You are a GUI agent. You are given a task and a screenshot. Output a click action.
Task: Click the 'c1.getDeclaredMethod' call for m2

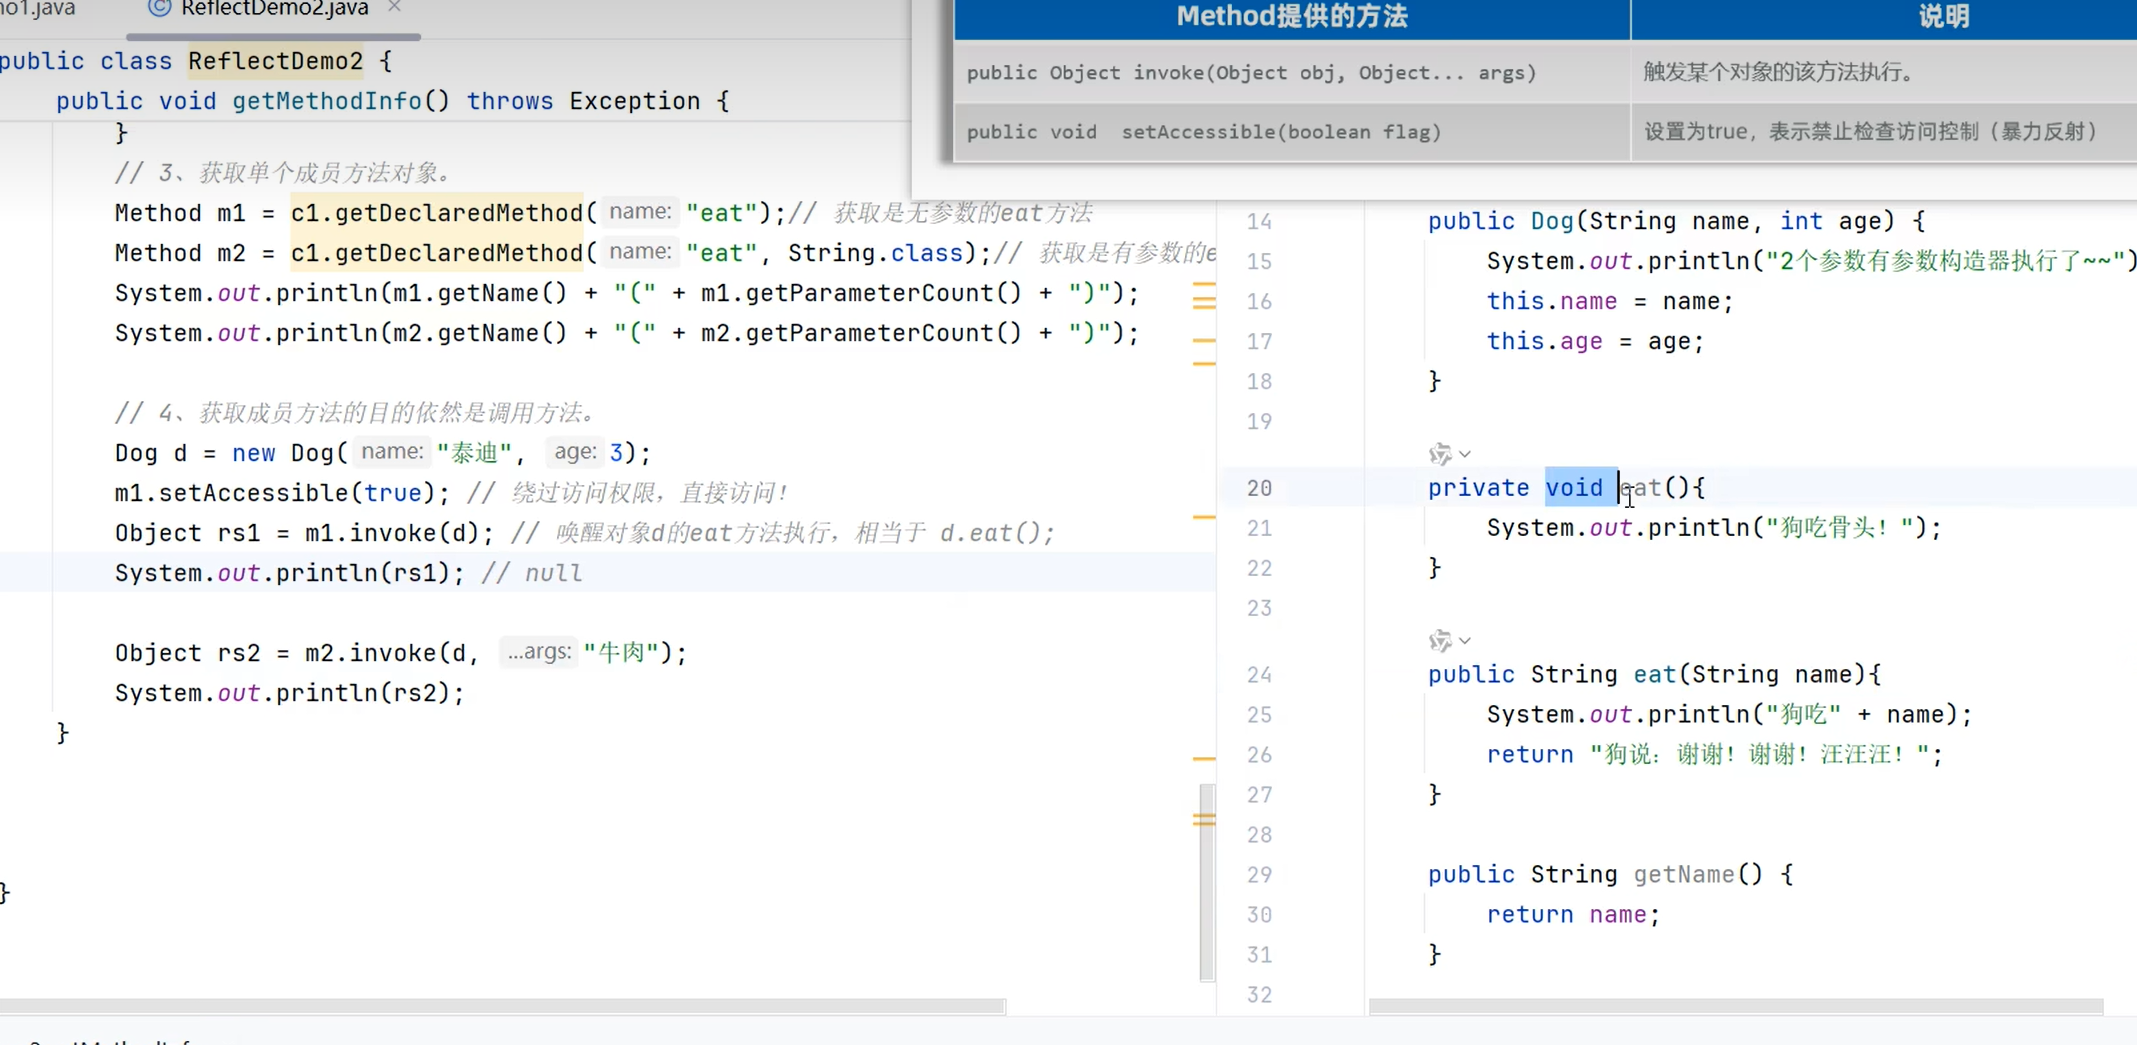click(x=437, y=253)
